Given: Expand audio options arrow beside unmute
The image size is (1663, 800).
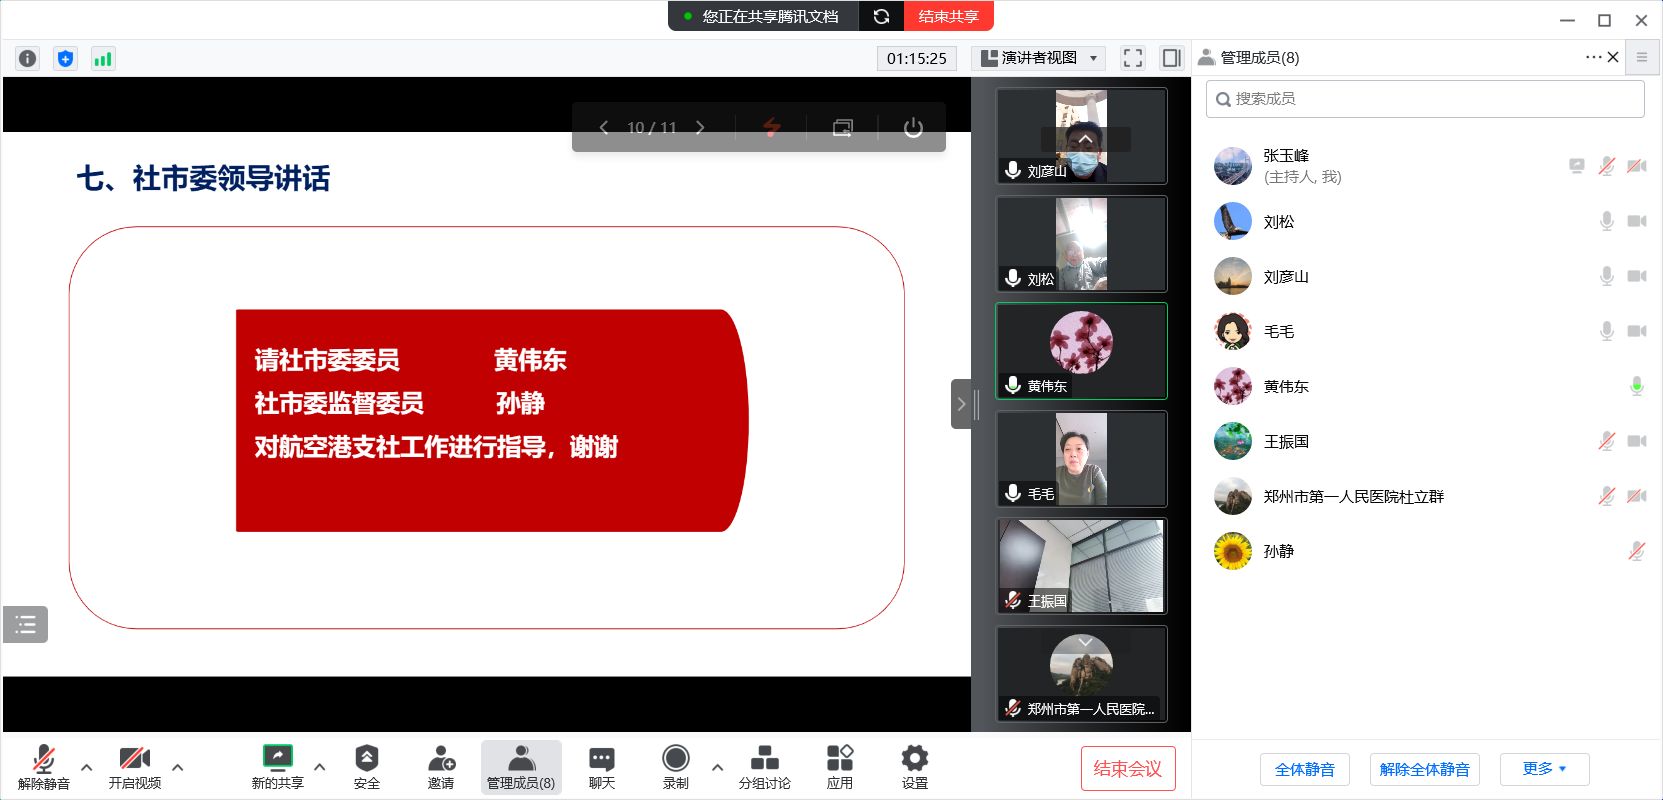Looking at the screenshot, I should point(87,767).
